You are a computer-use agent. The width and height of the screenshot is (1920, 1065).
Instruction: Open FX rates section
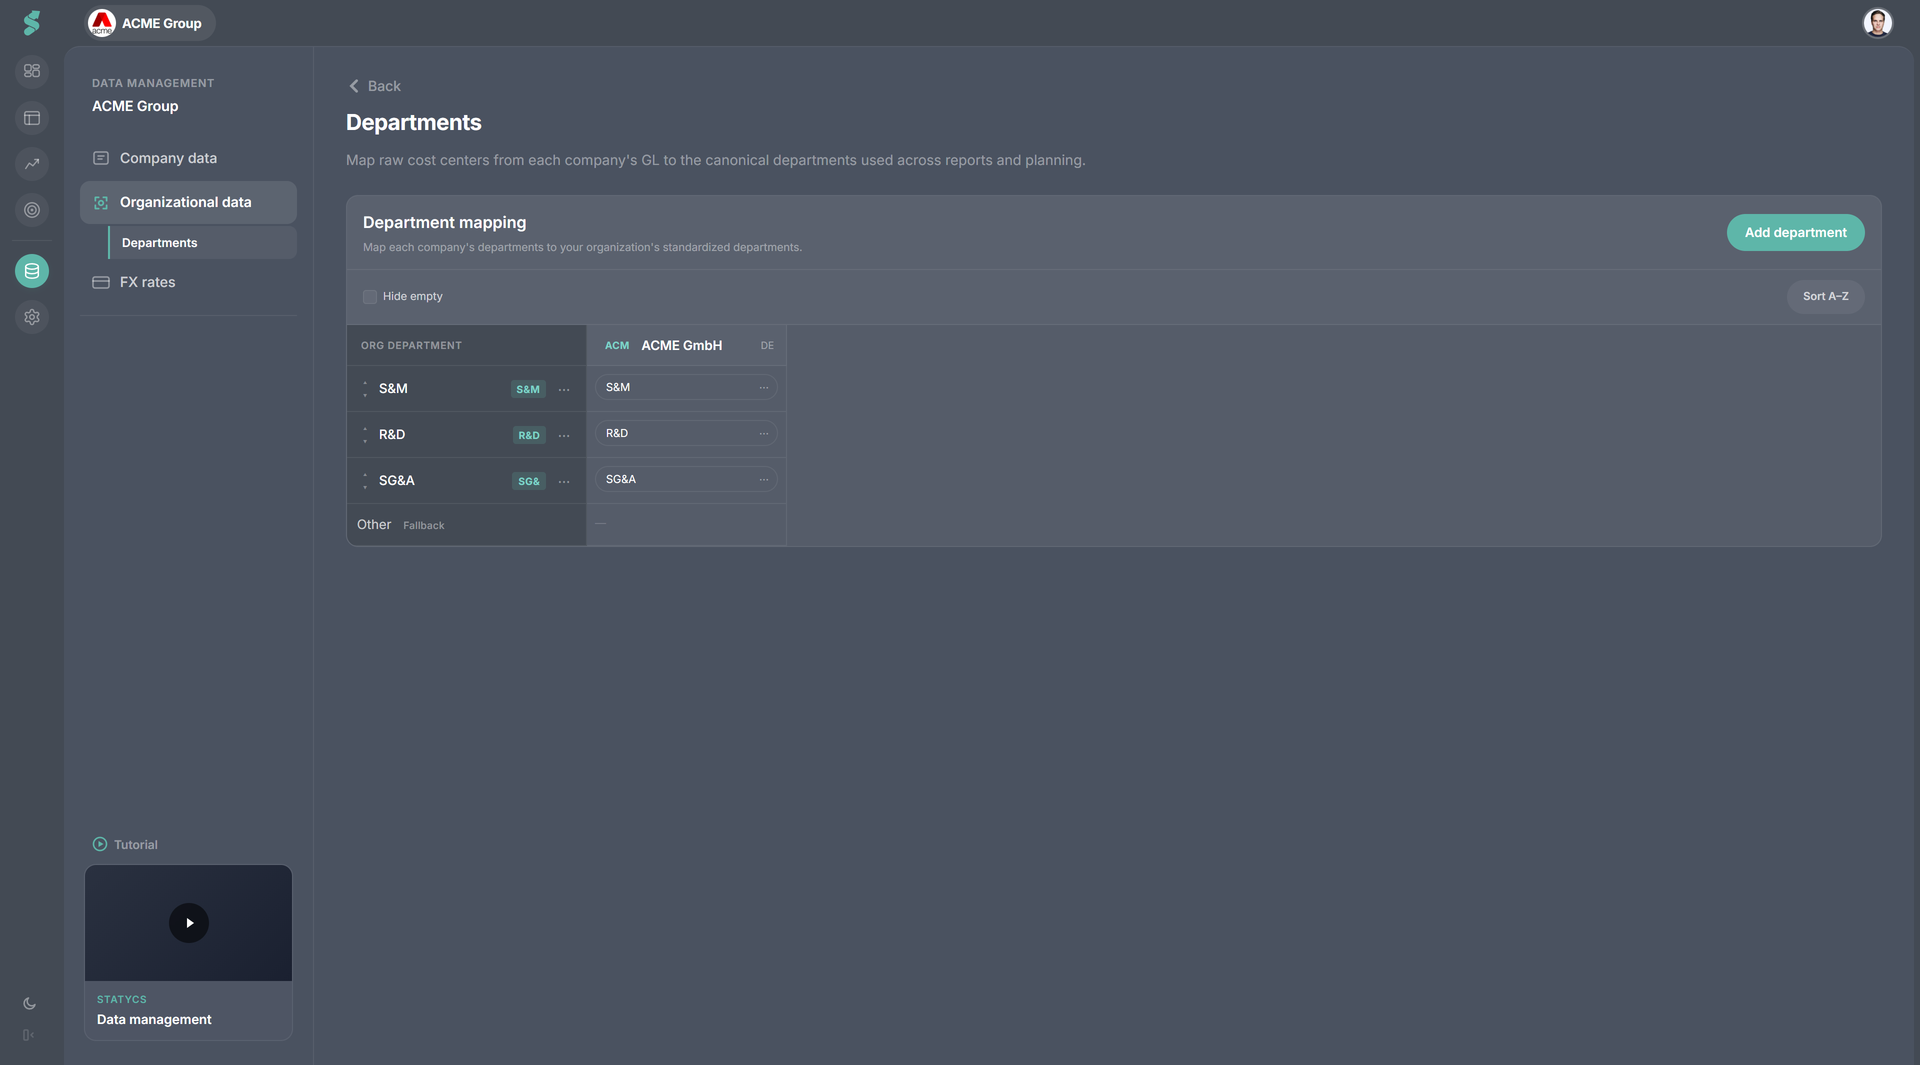tap(188, 282)
